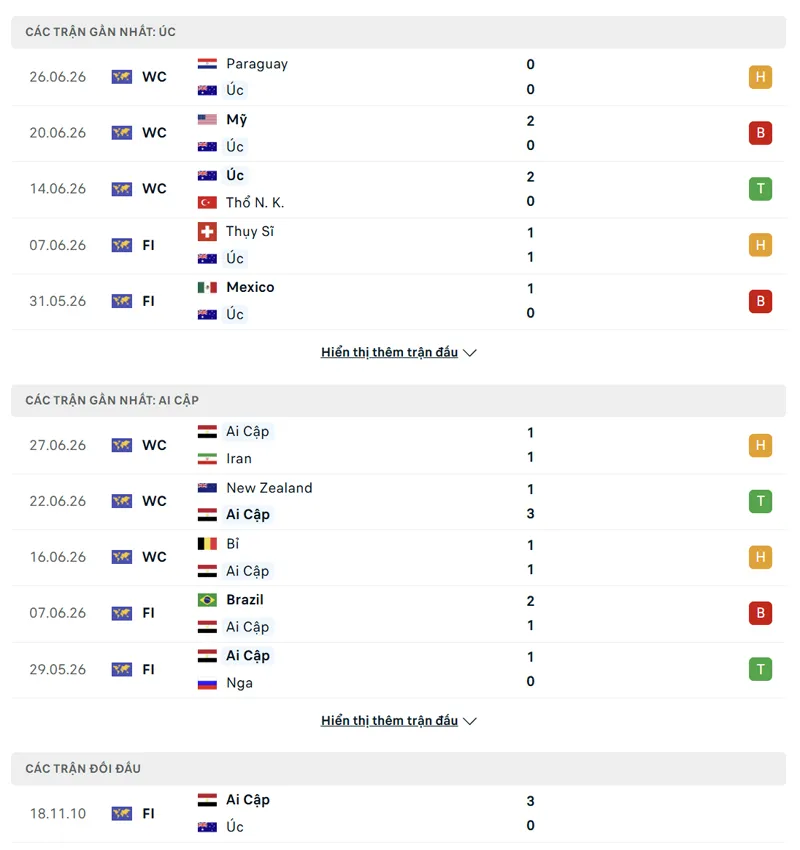The image size is (800, 850).
Task: Click the red B badge for Mỹ match
Action: pos(760,133)
